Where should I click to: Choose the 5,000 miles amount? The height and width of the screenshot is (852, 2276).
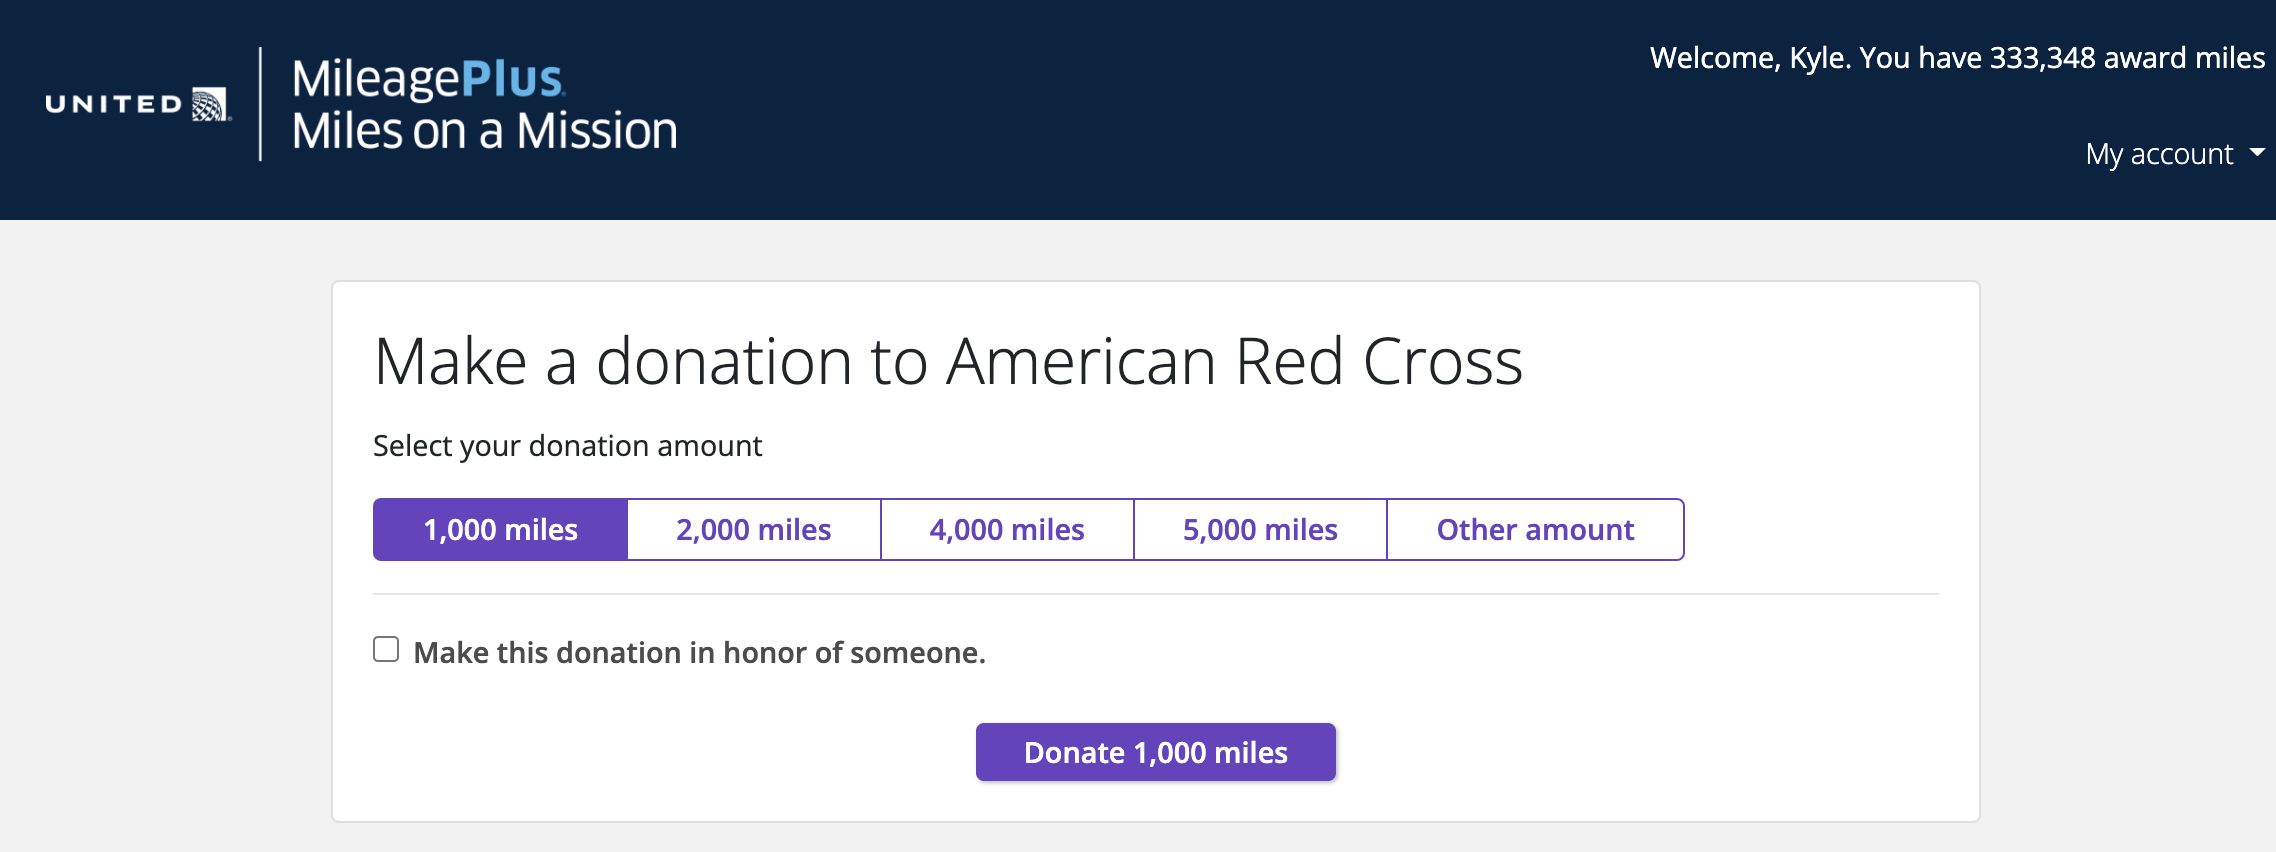pyautogui.click(x=1260, y=529)
